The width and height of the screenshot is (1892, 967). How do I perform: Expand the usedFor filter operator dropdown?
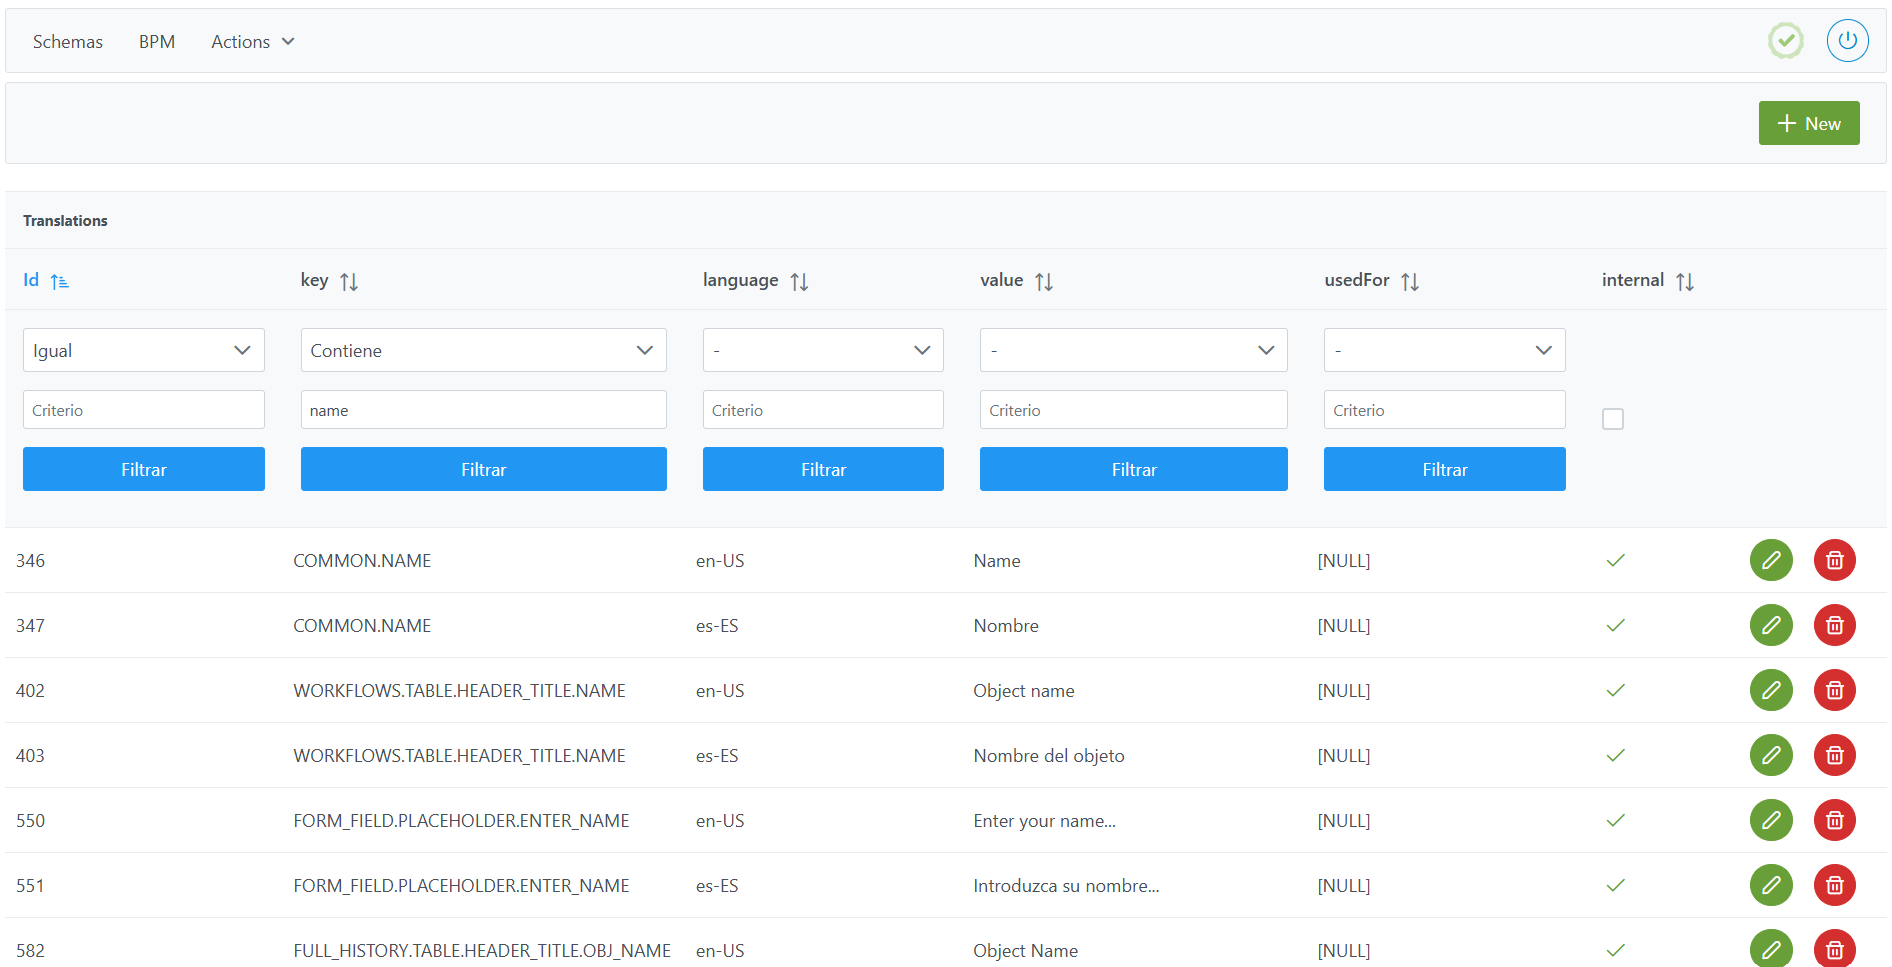1444,350
